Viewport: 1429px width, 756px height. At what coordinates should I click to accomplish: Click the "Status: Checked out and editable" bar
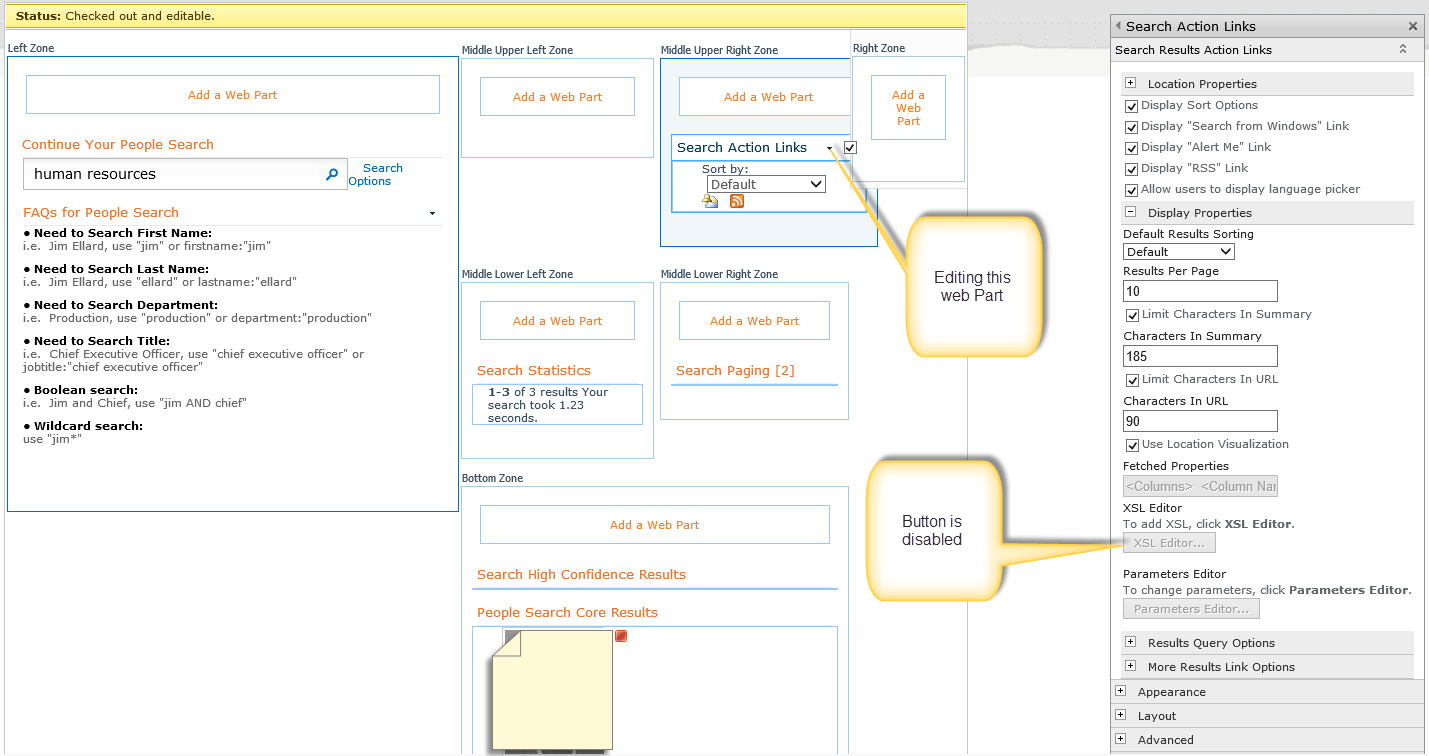pos(484,16)
